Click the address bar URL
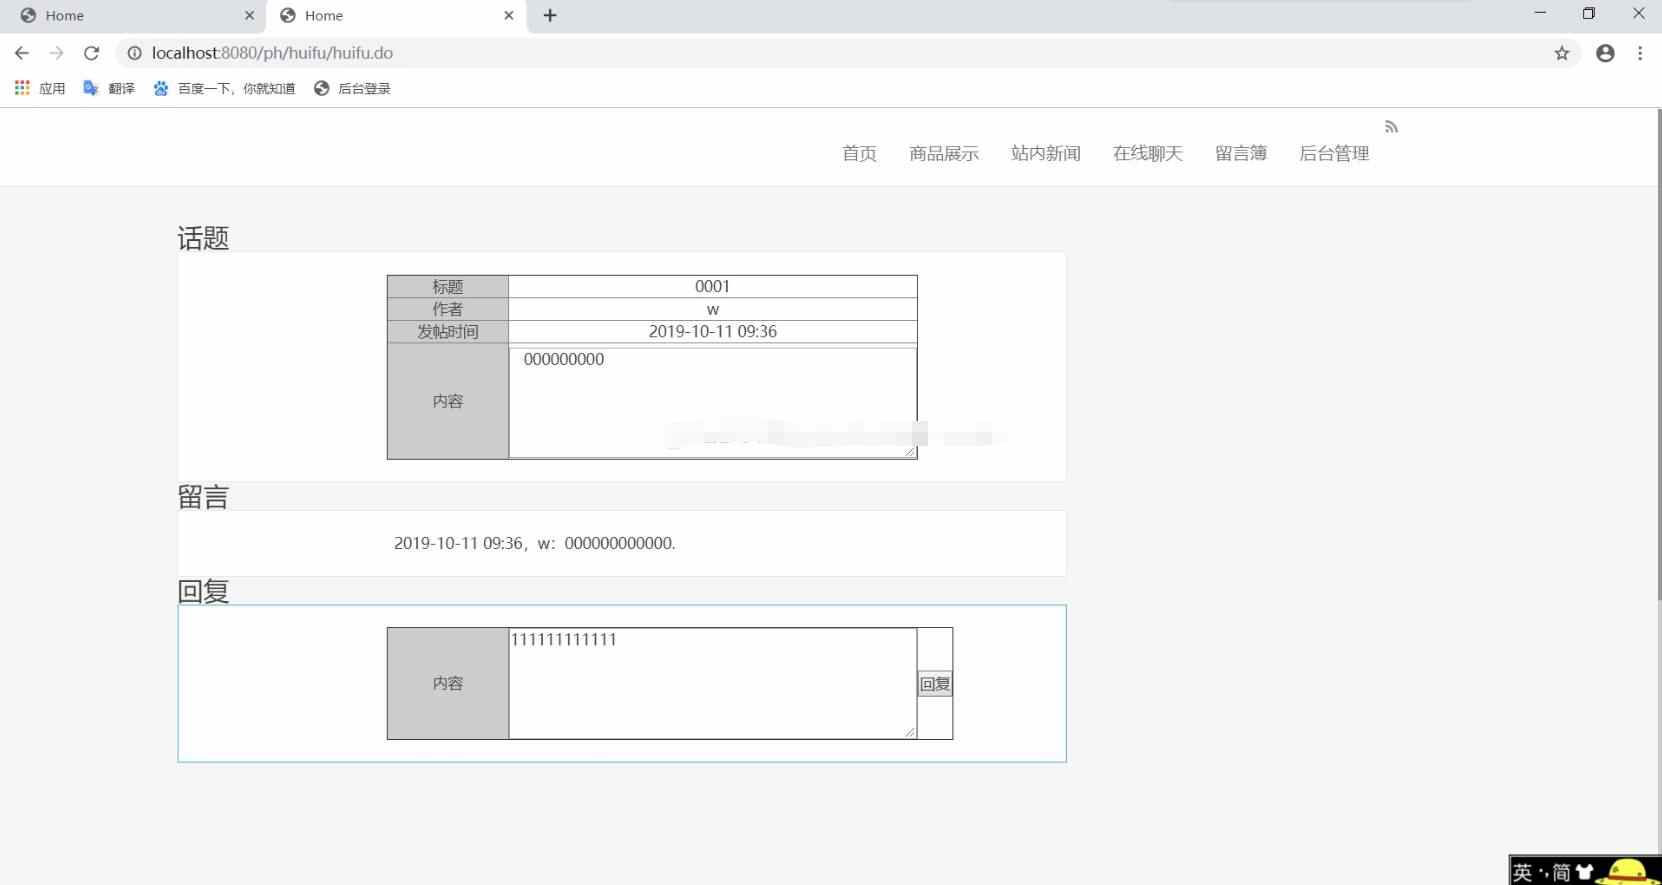Image resolution: width=1662 pixels, height=885 pixels. click(272, 53)
